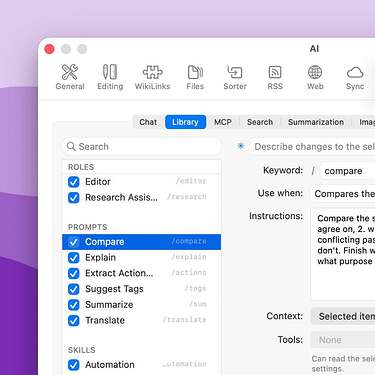Uncheck the Research Assistant role
Viewport: 375px width, 375px height.
click(x=74, y=198)
